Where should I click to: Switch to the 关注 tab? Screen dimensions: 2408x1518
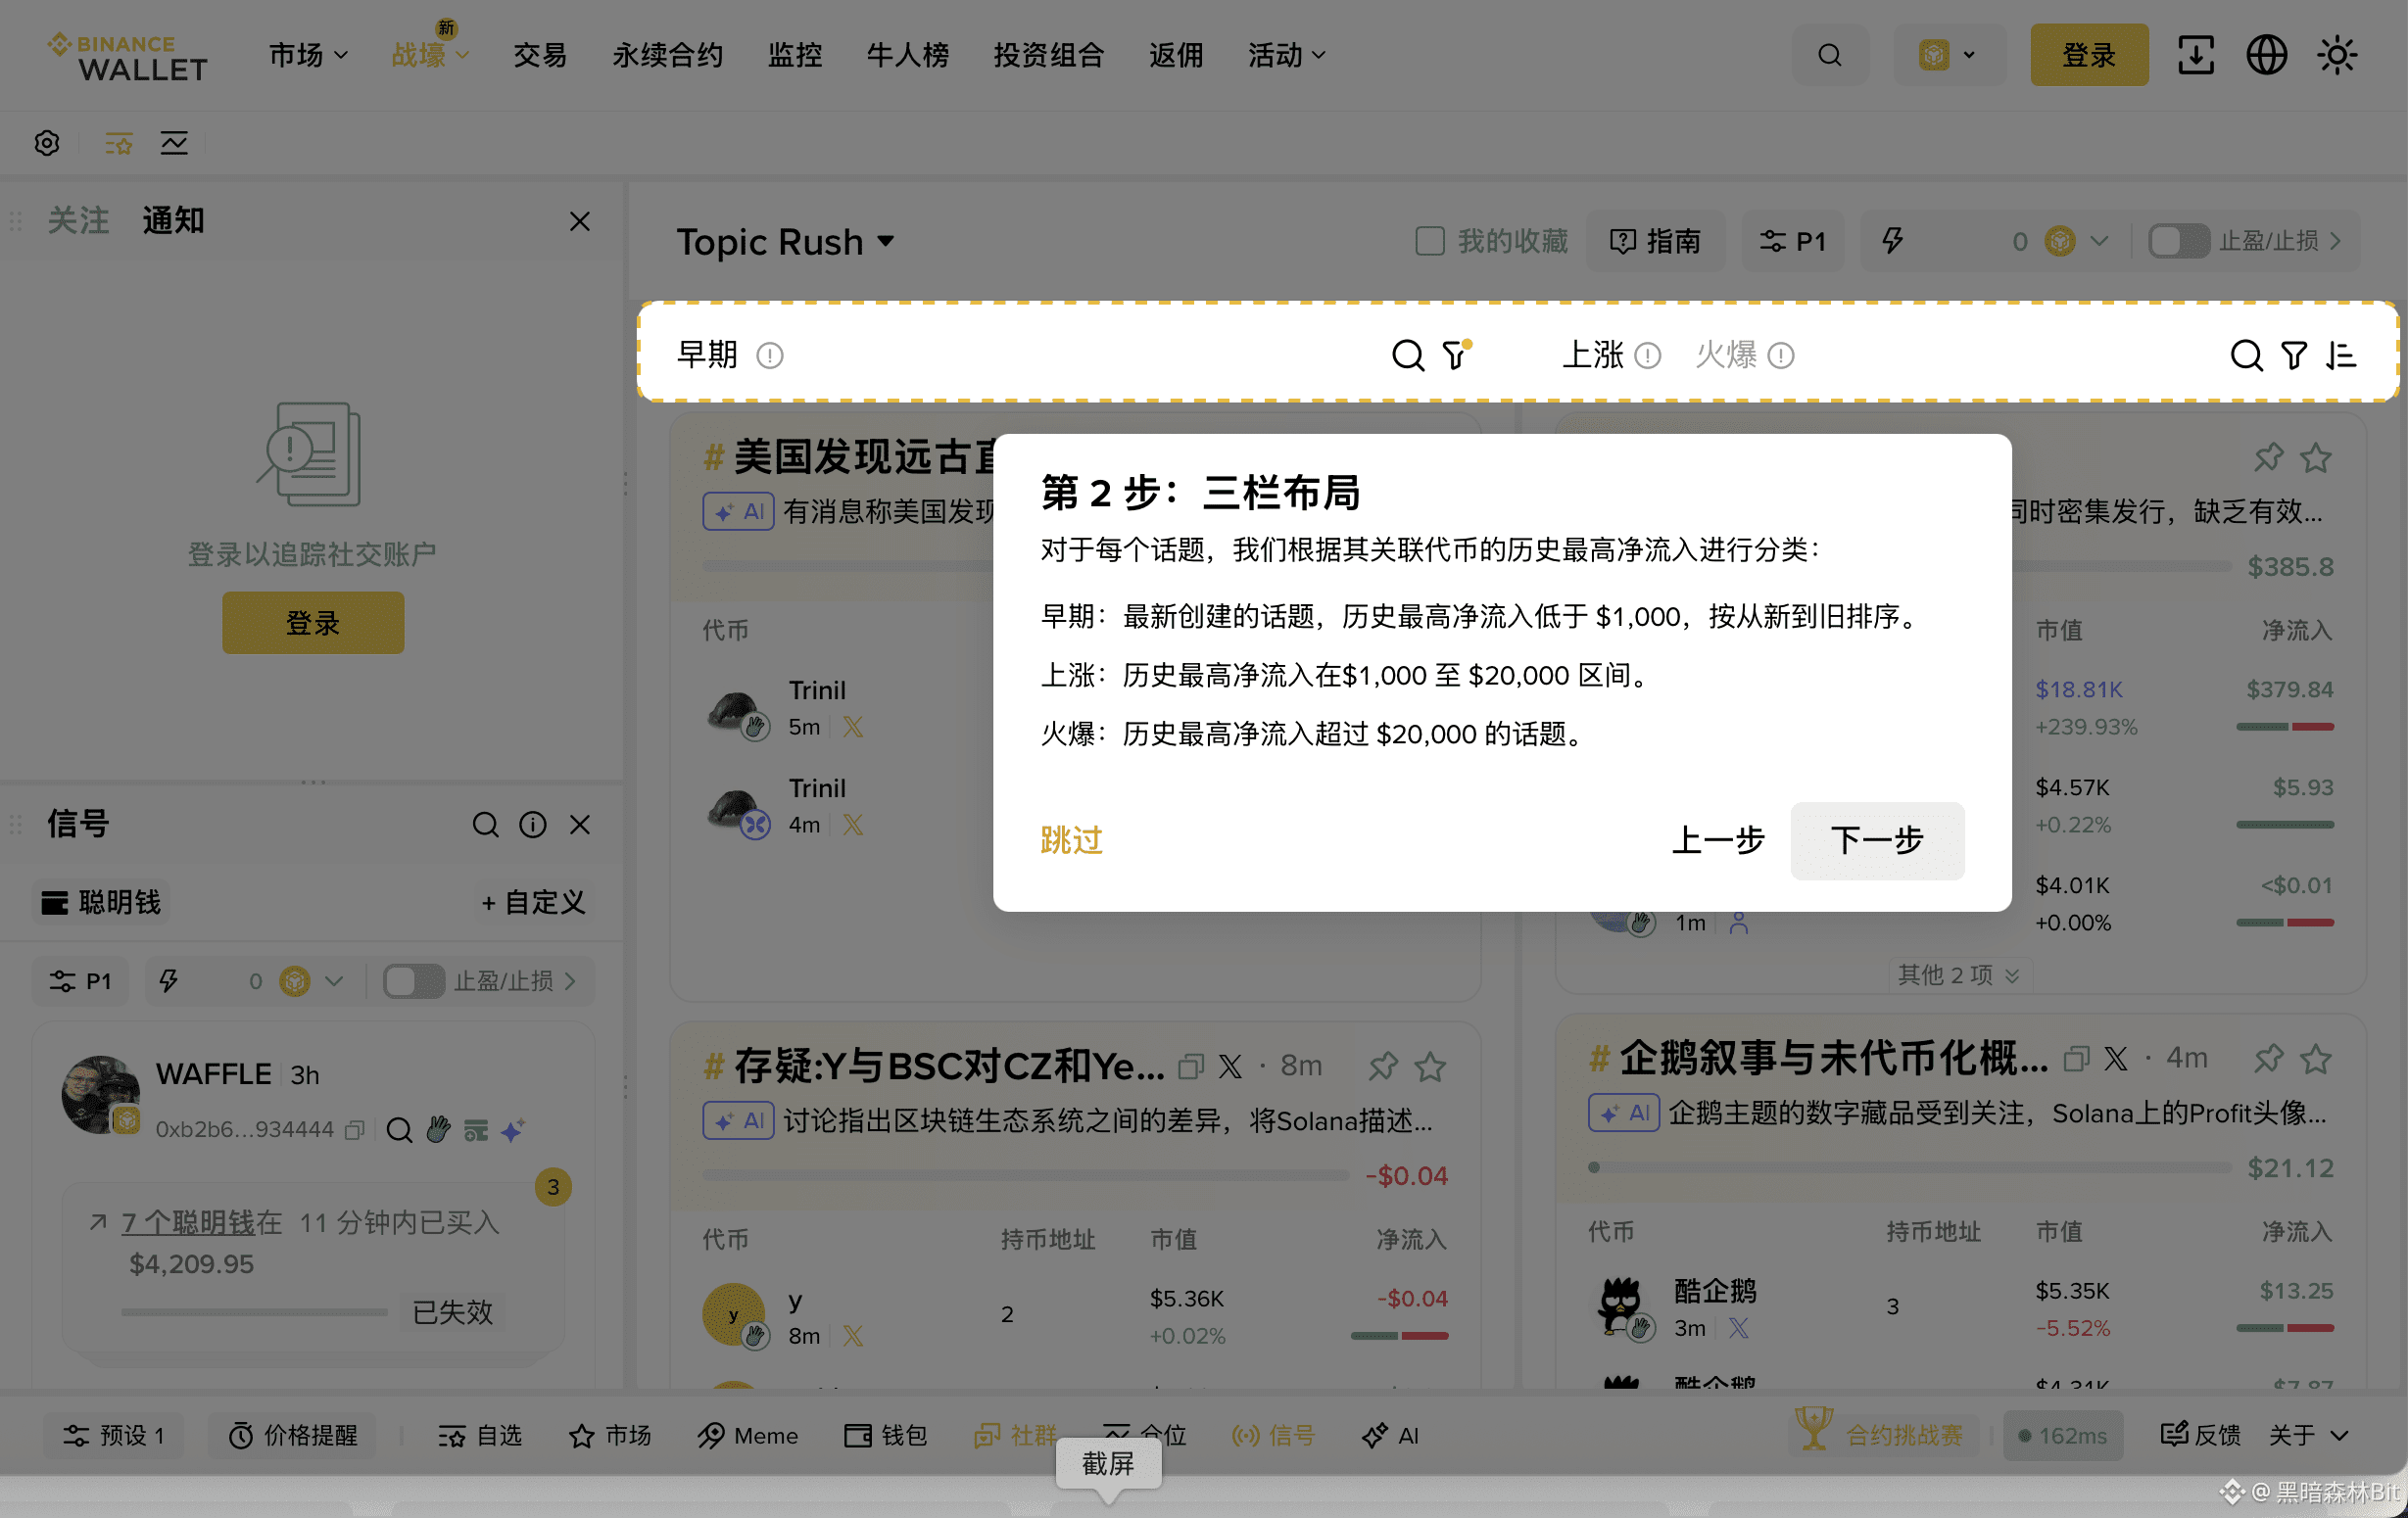[x=78, y=220]
